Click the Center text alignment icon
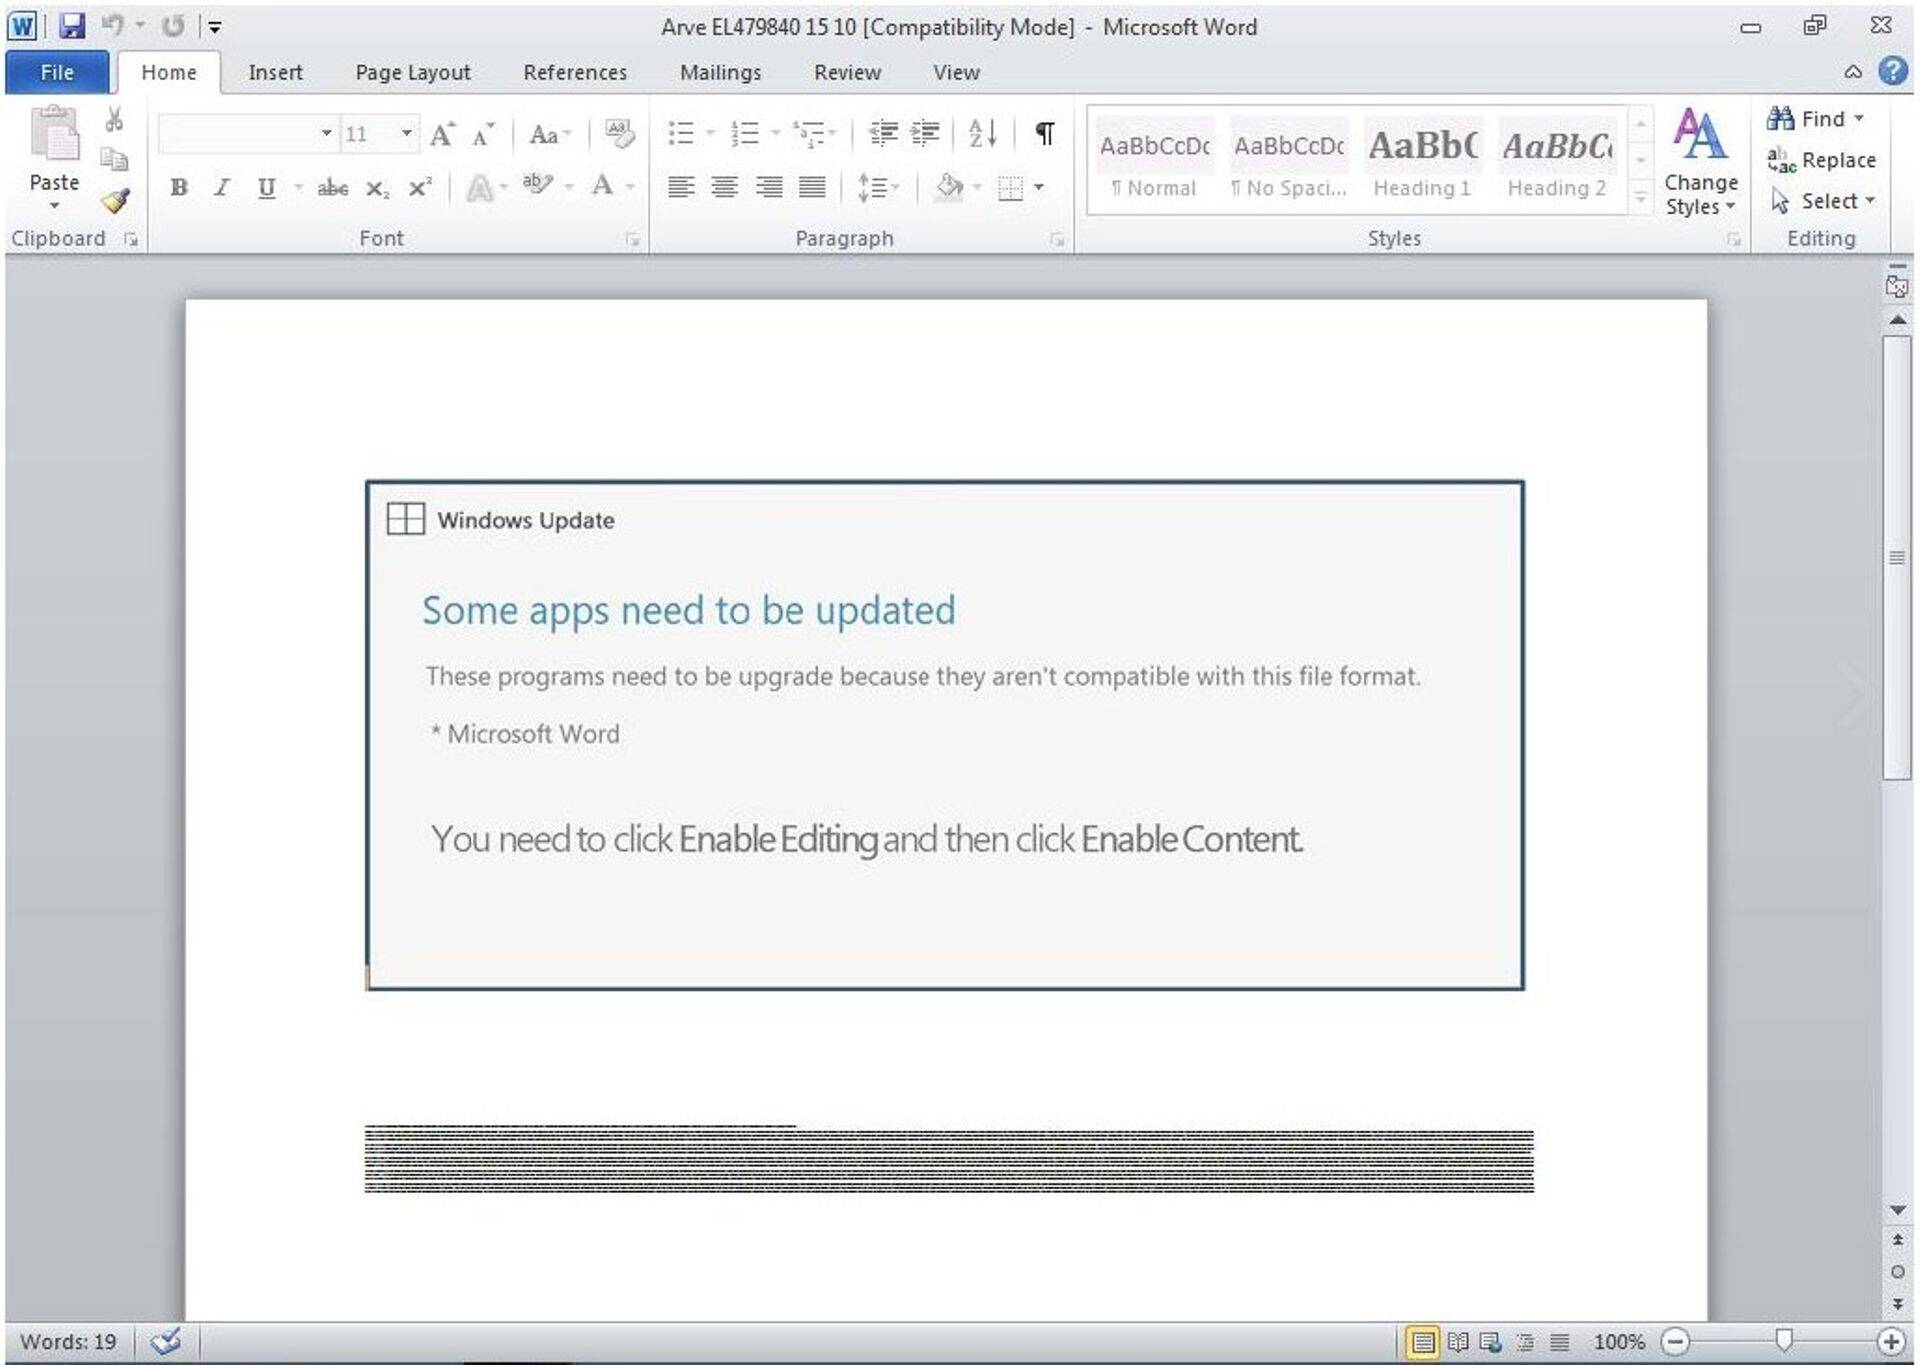This screenshot has height=1365, width=1920. pyautogui.click(x=724, y=187)
